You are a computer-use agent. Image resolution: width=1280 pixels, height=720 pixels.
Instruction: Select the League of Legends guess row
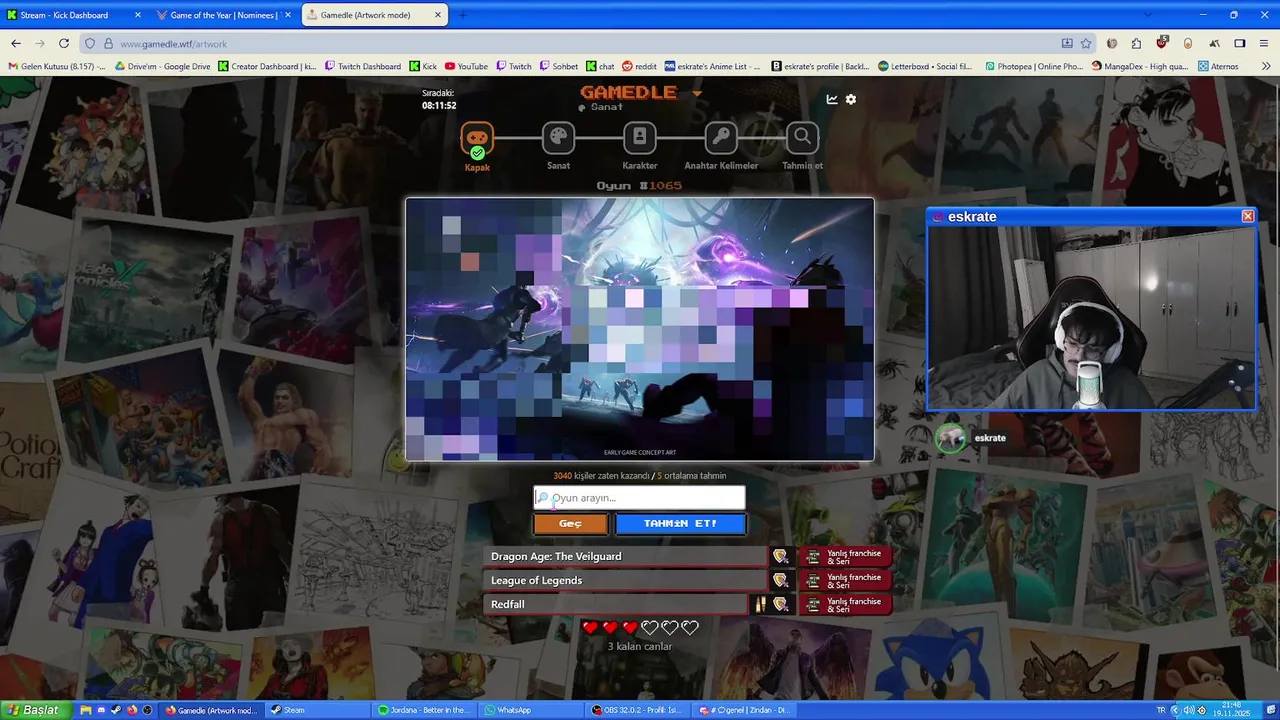coord(625,580)
